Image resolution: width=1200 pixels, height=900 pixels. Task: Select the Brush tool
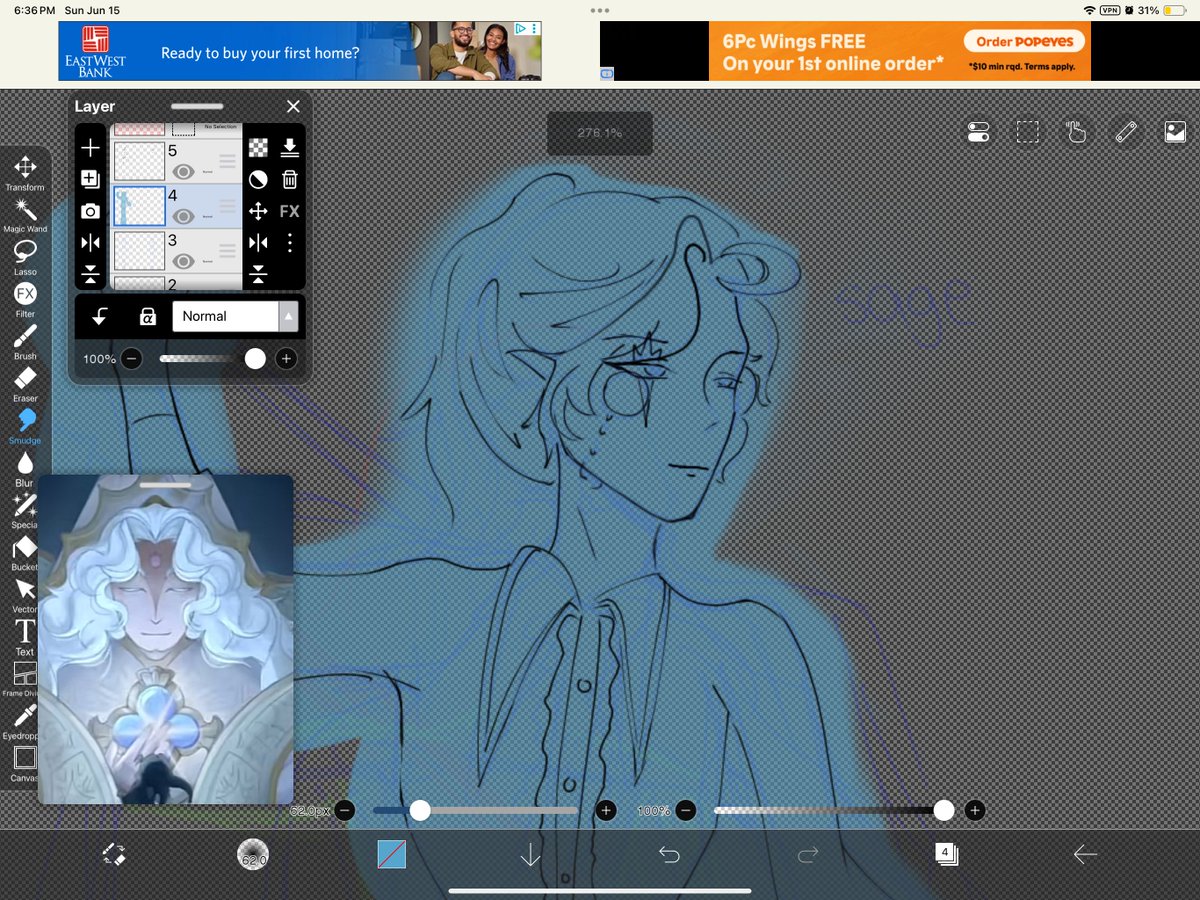click(25, 342)
